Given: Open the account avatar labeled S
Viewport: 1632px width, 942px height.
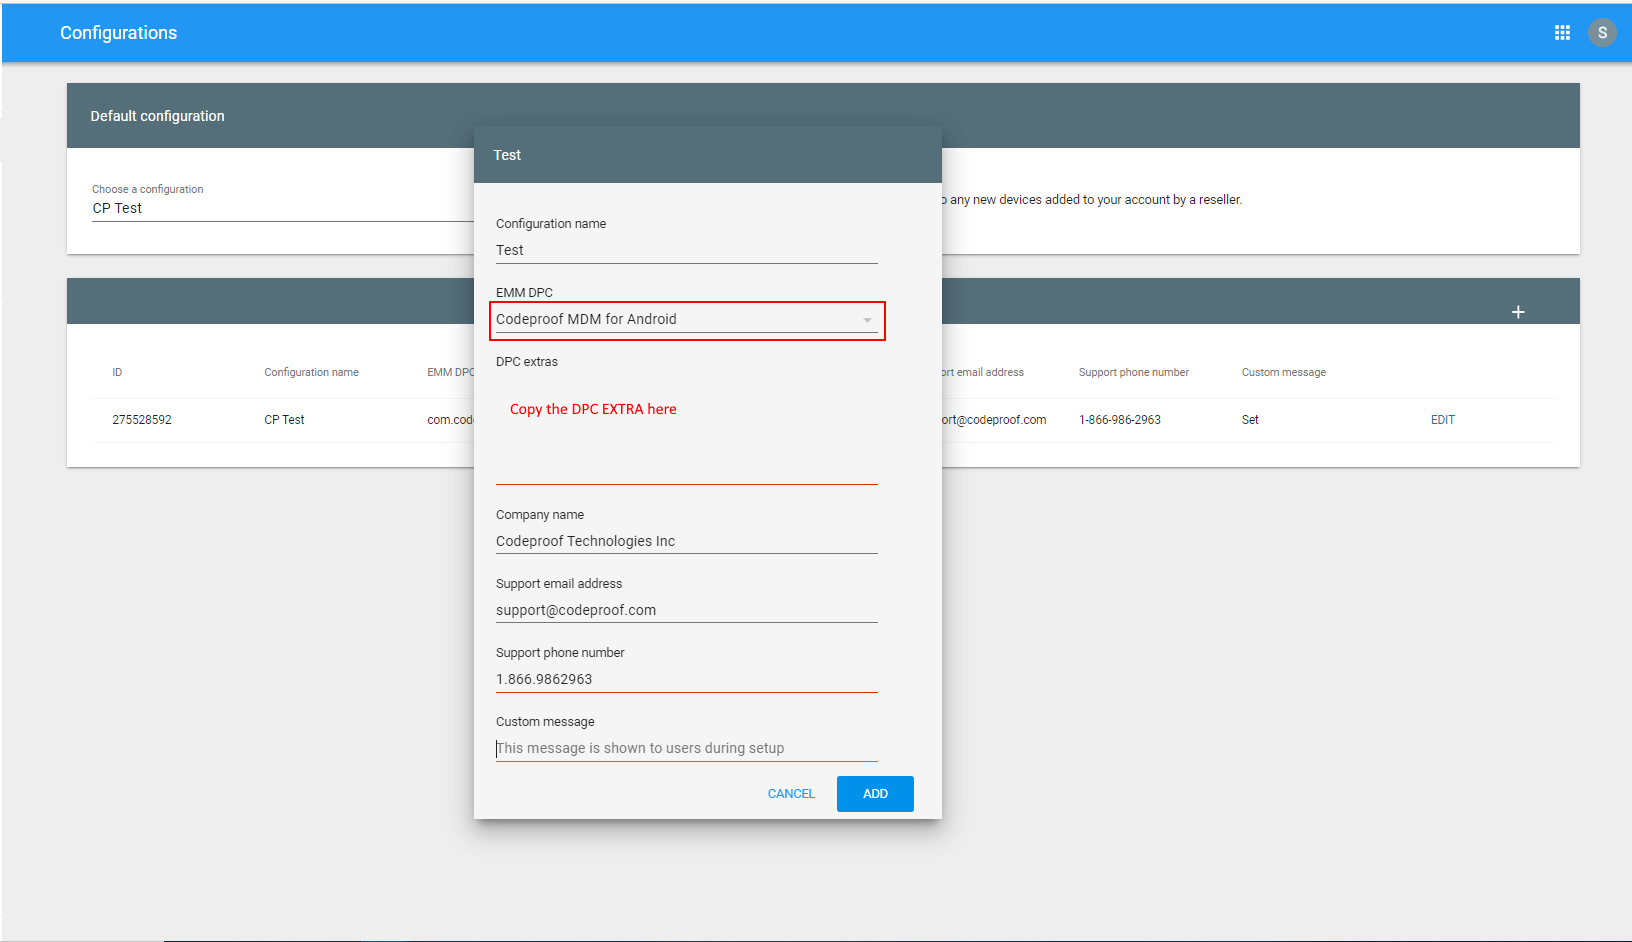Looking at the screenshot, I should click(1602, 33).
